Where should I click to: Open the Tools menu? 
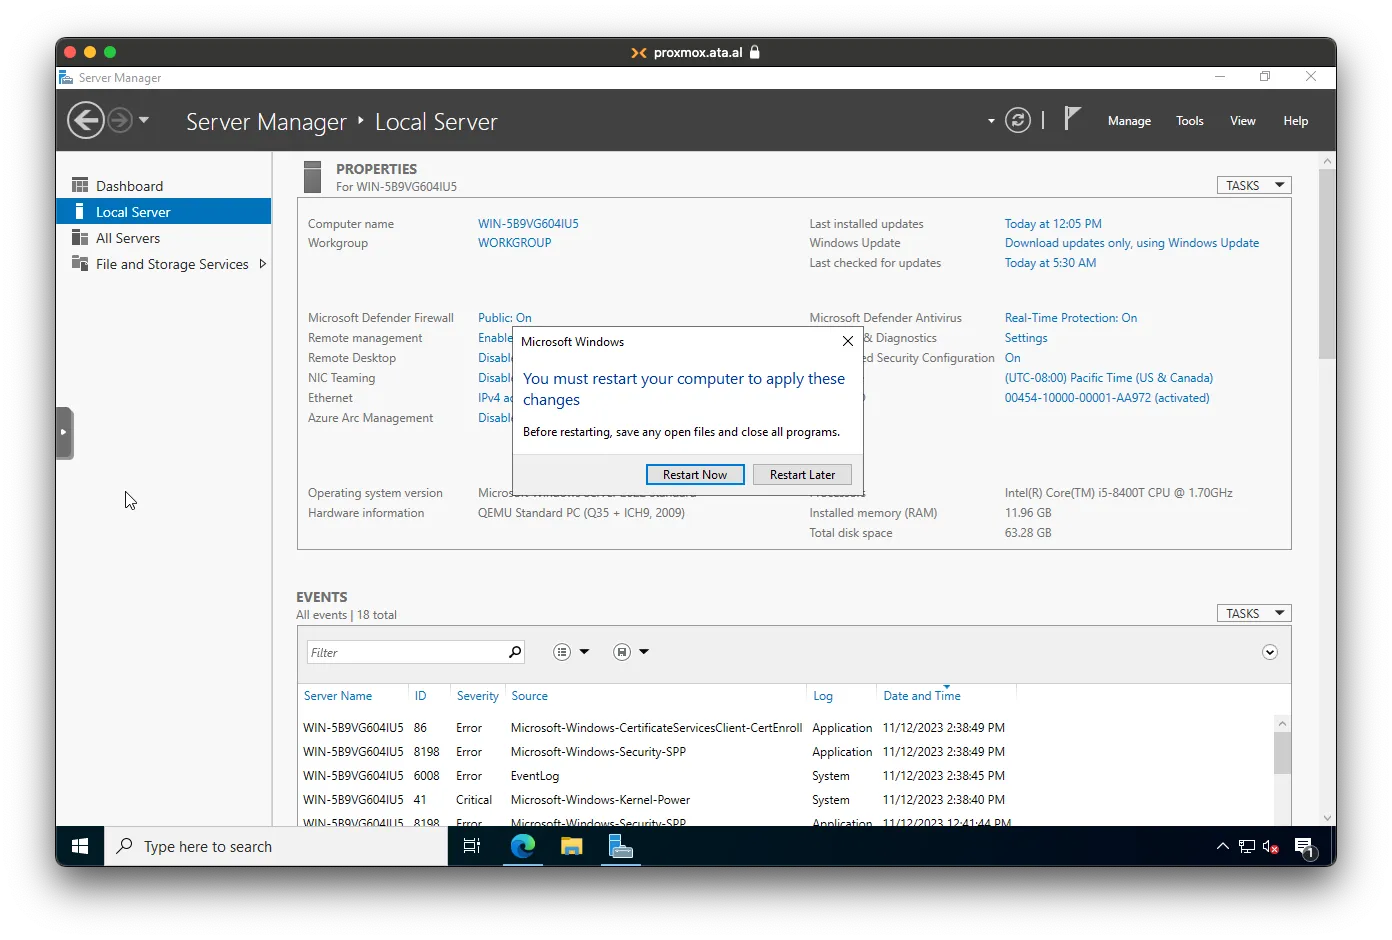click(x=1190, y=121)
